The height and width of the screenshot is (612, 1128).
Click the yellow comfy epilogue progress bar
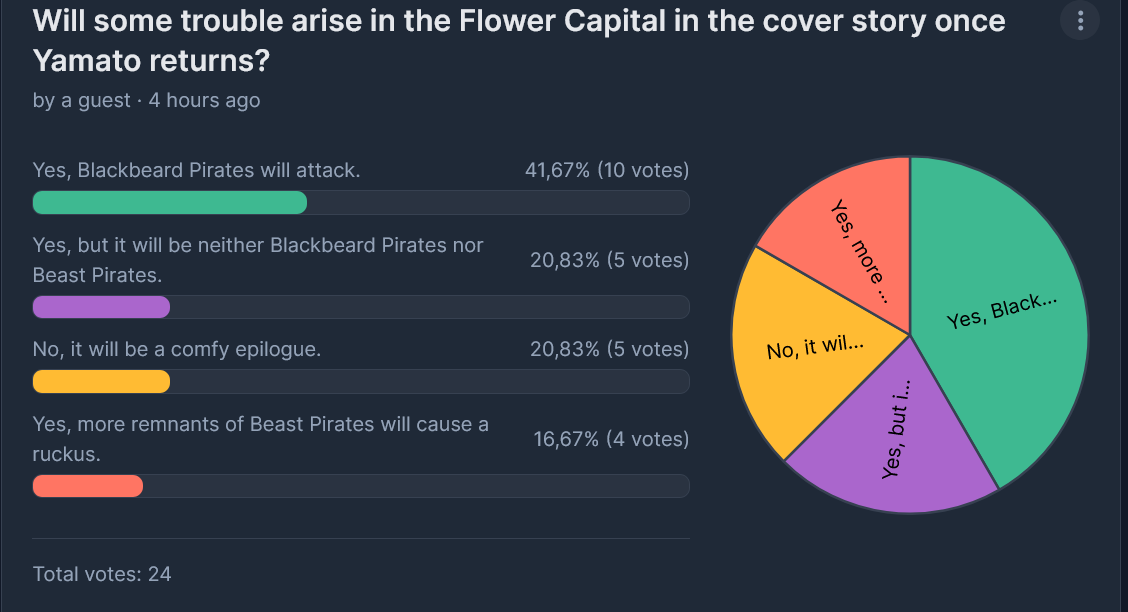click(101, 382)
